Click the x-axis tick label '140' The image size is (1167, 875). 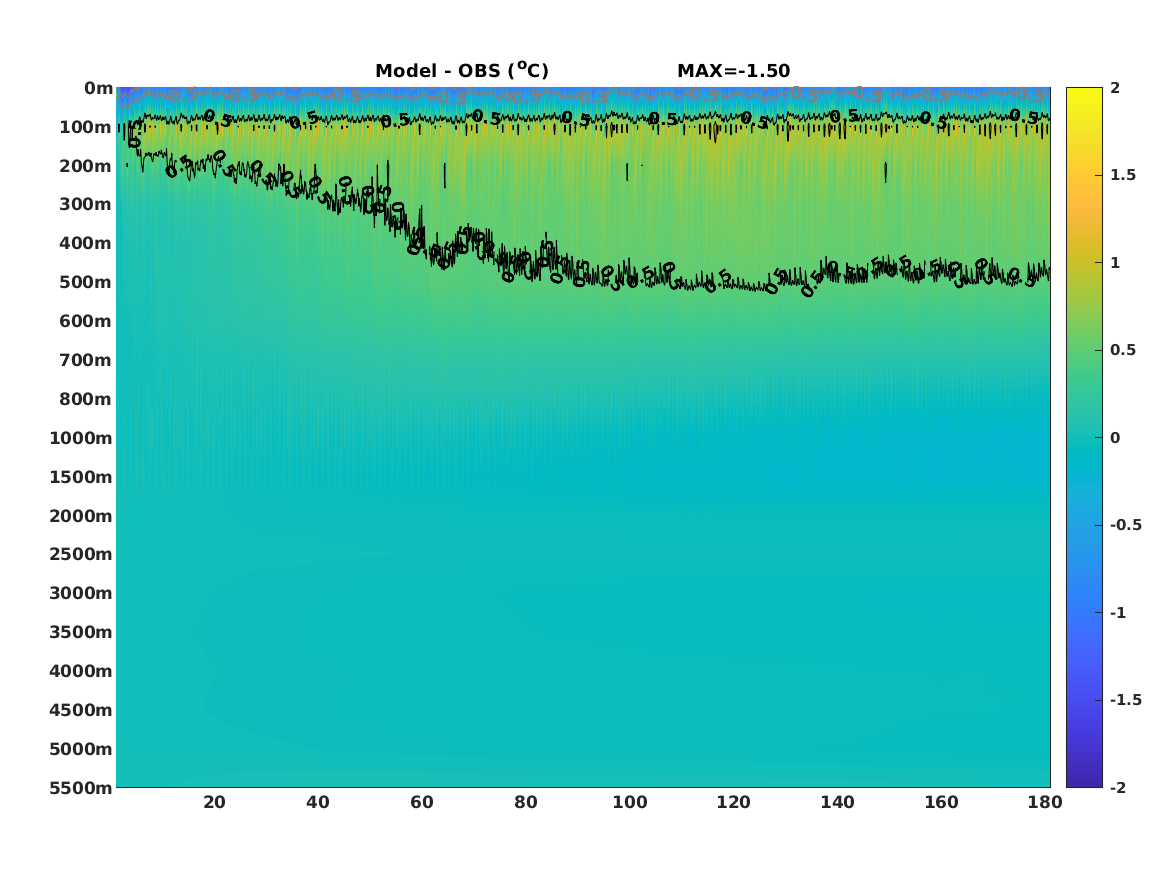tap(837, 802)
